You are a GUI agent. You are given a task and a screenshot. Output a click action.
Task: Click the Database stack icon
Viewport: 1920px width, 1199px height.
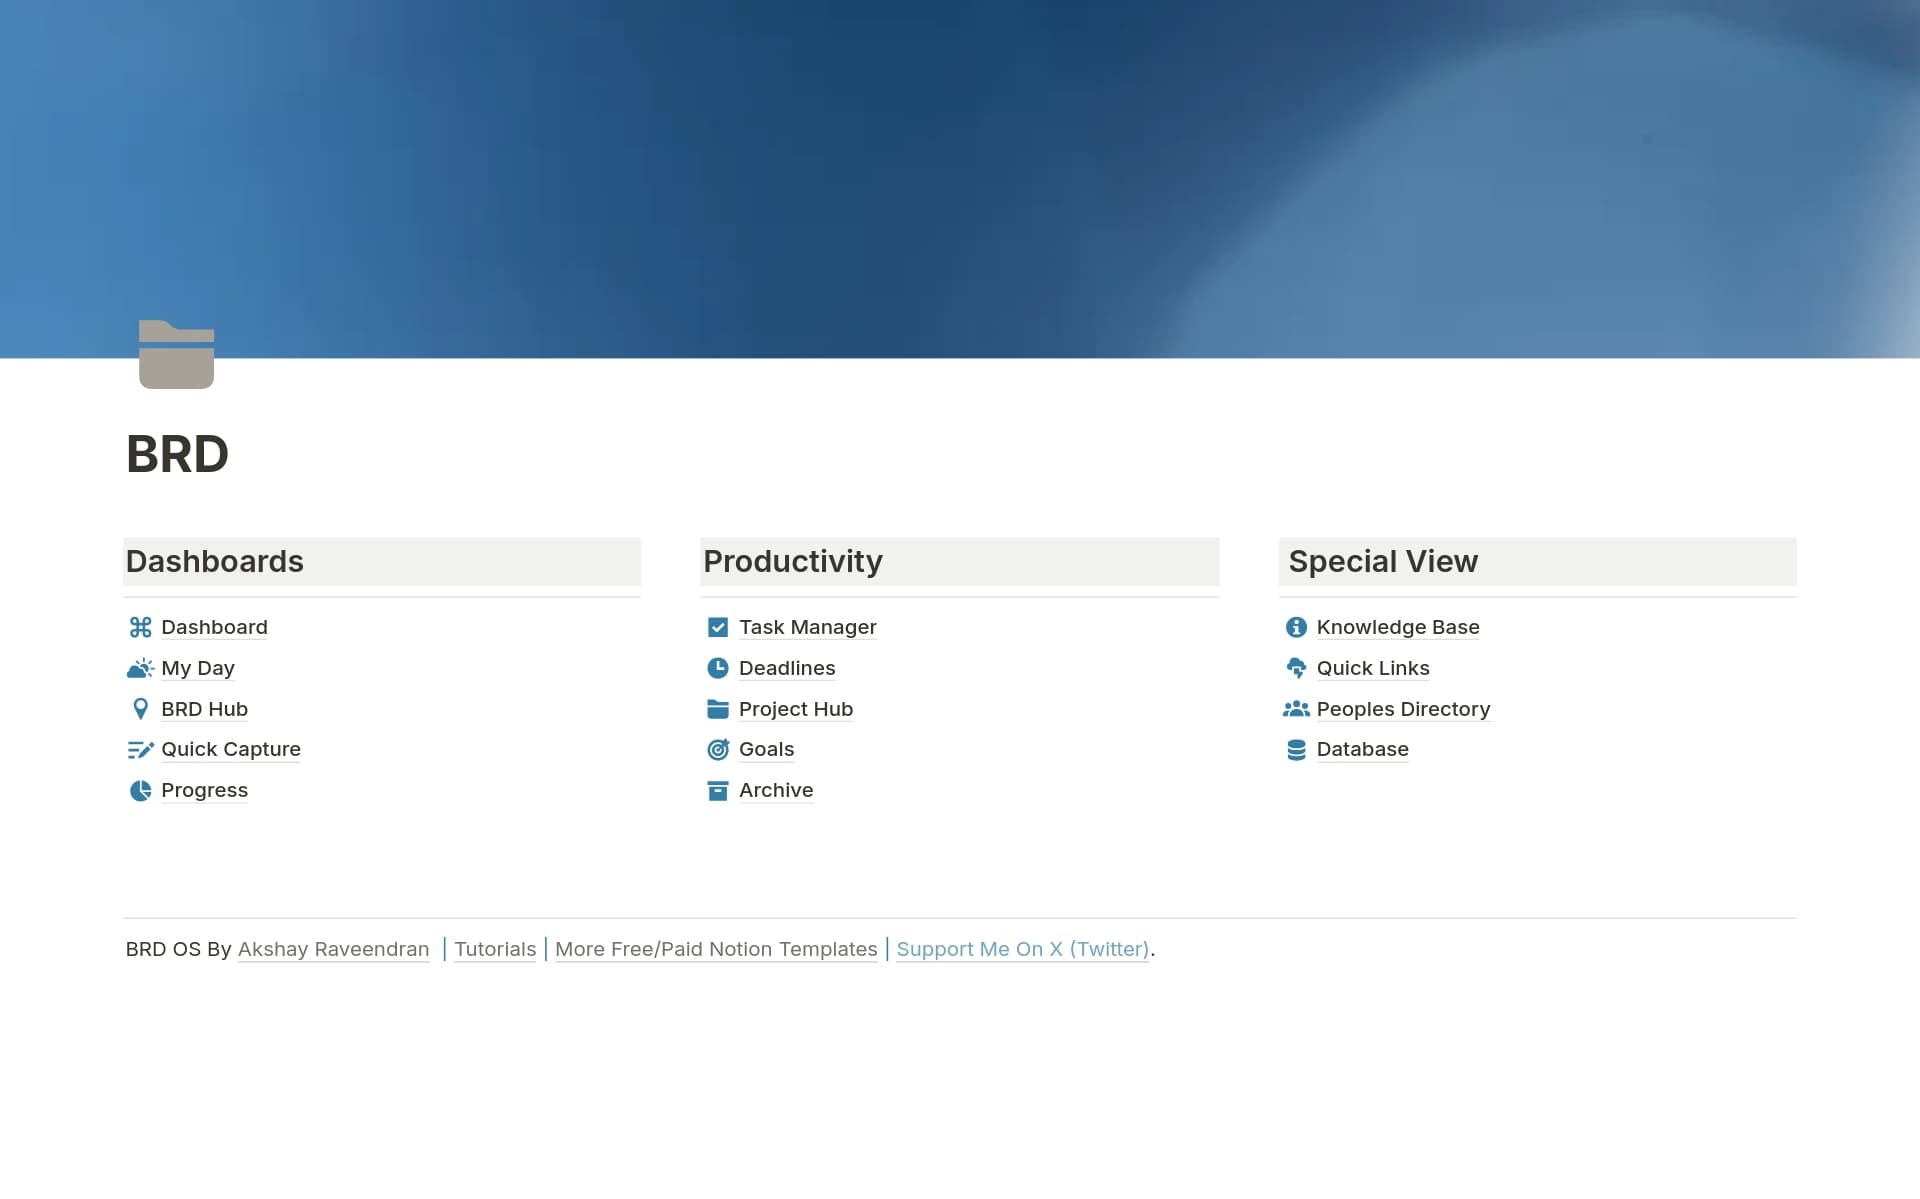pos(1295,749)
